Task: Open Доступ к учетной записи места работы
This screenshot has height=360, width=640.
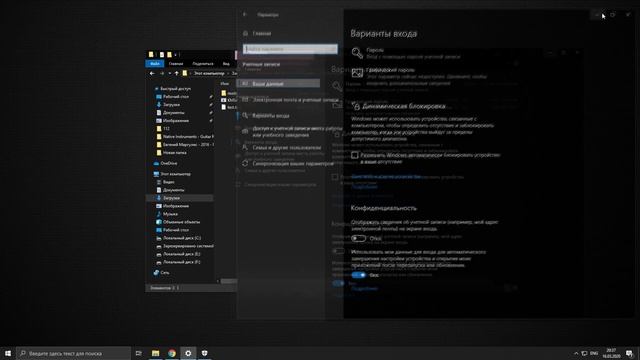Action: (x=296, y=131)
